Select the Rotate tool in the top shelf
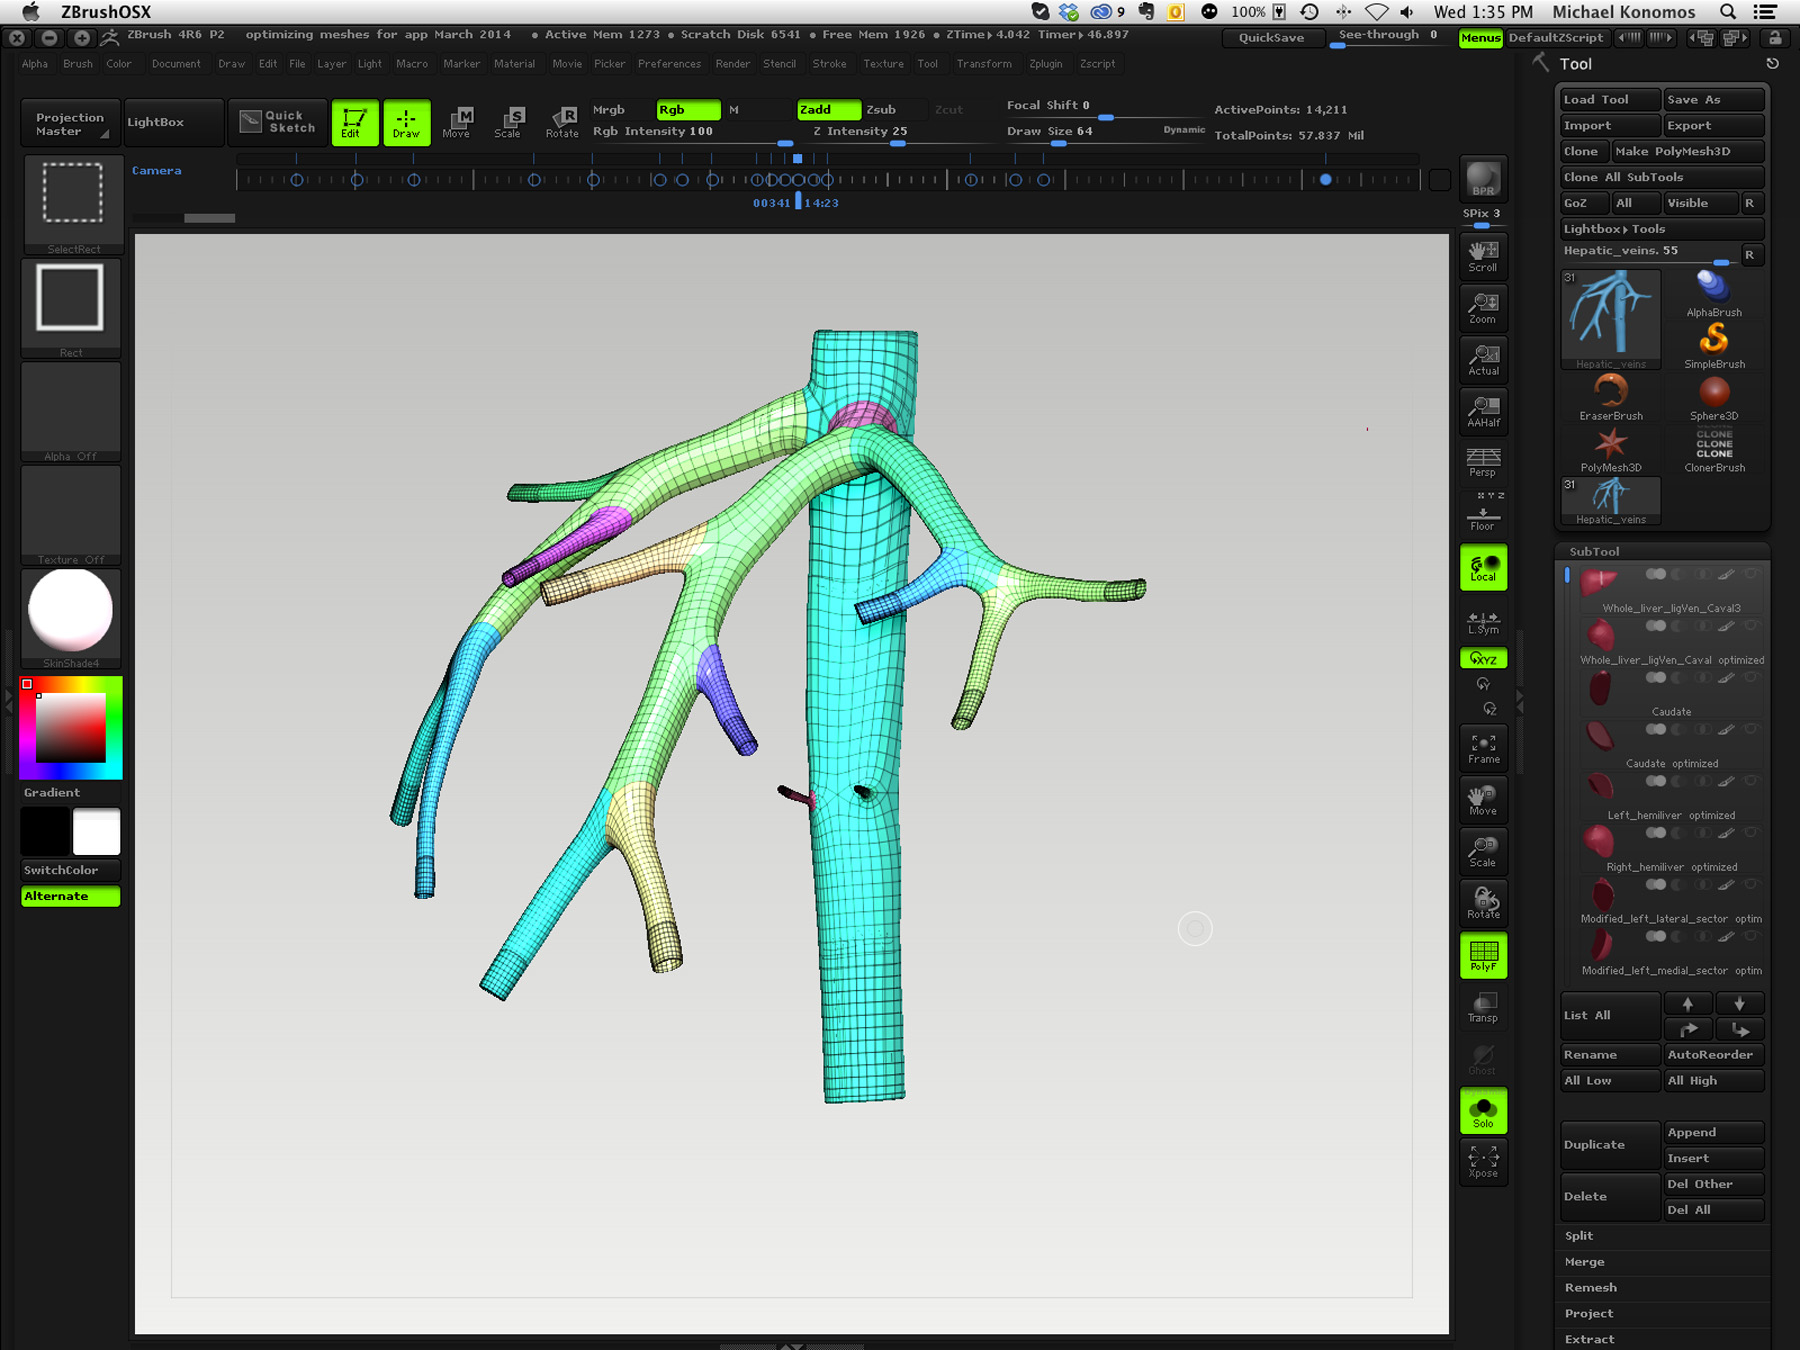 (562, 122)
